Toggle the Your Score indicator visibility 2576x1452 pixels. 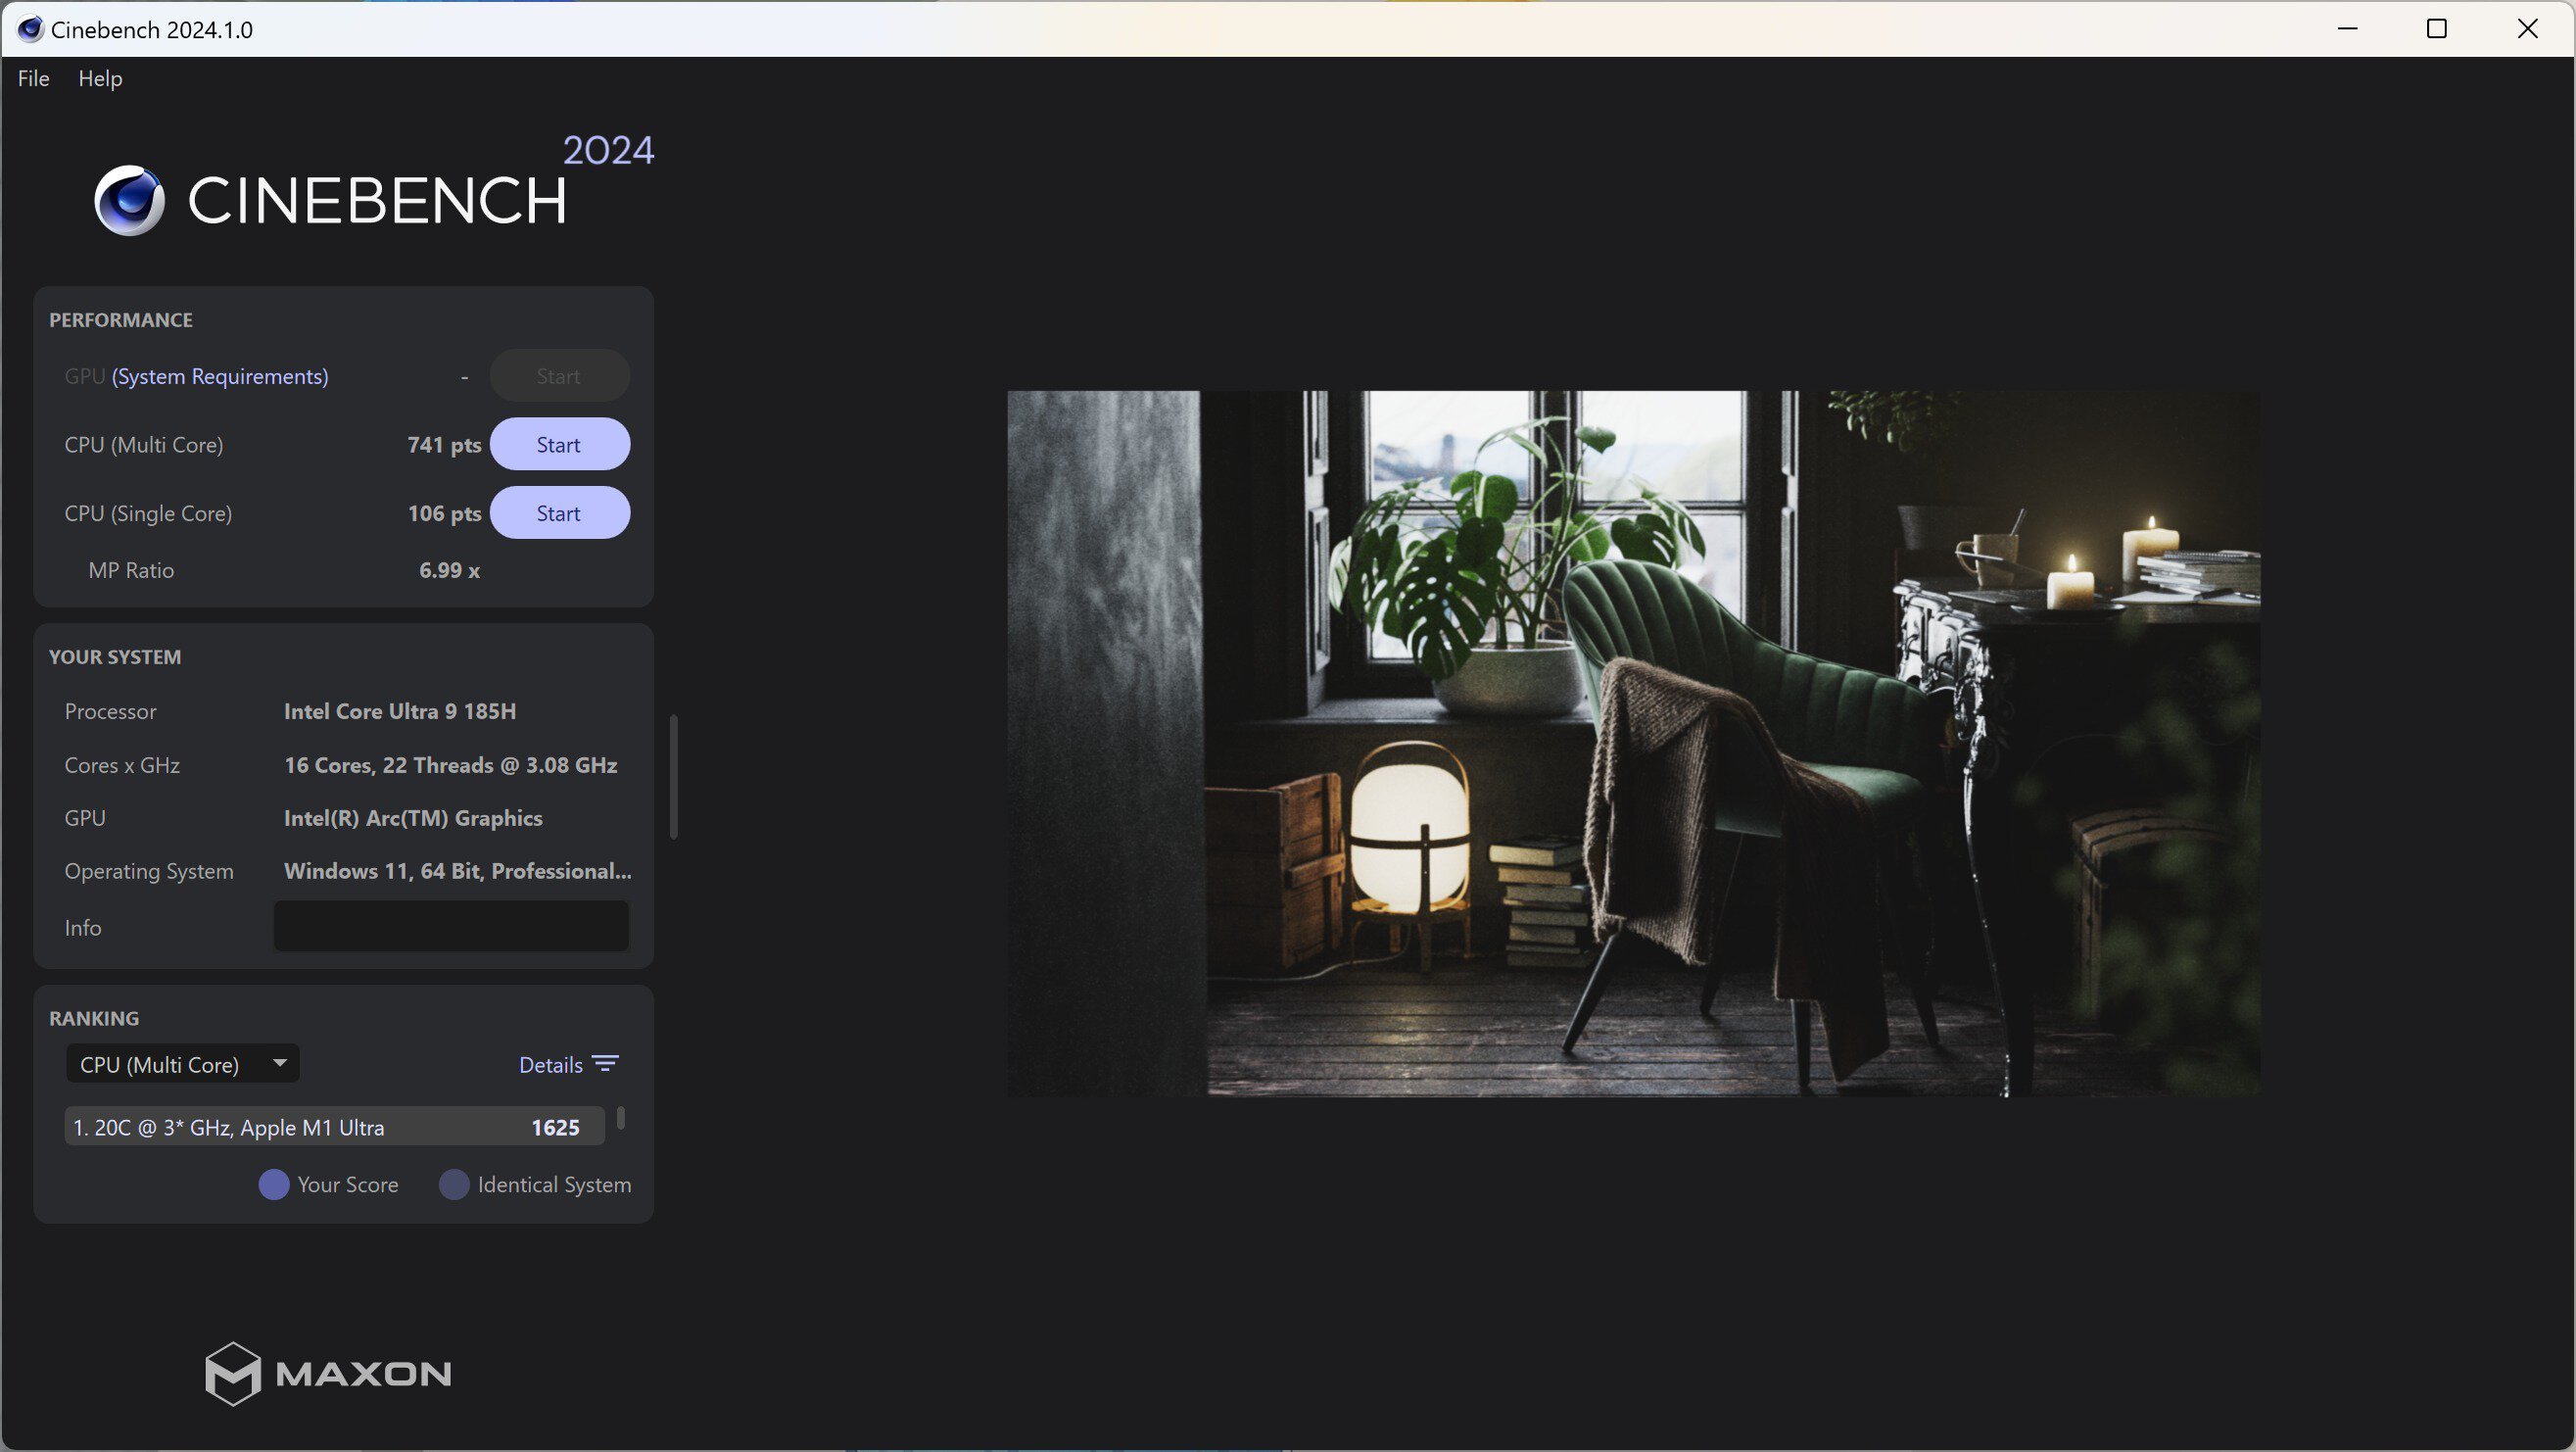(274, 1183)
